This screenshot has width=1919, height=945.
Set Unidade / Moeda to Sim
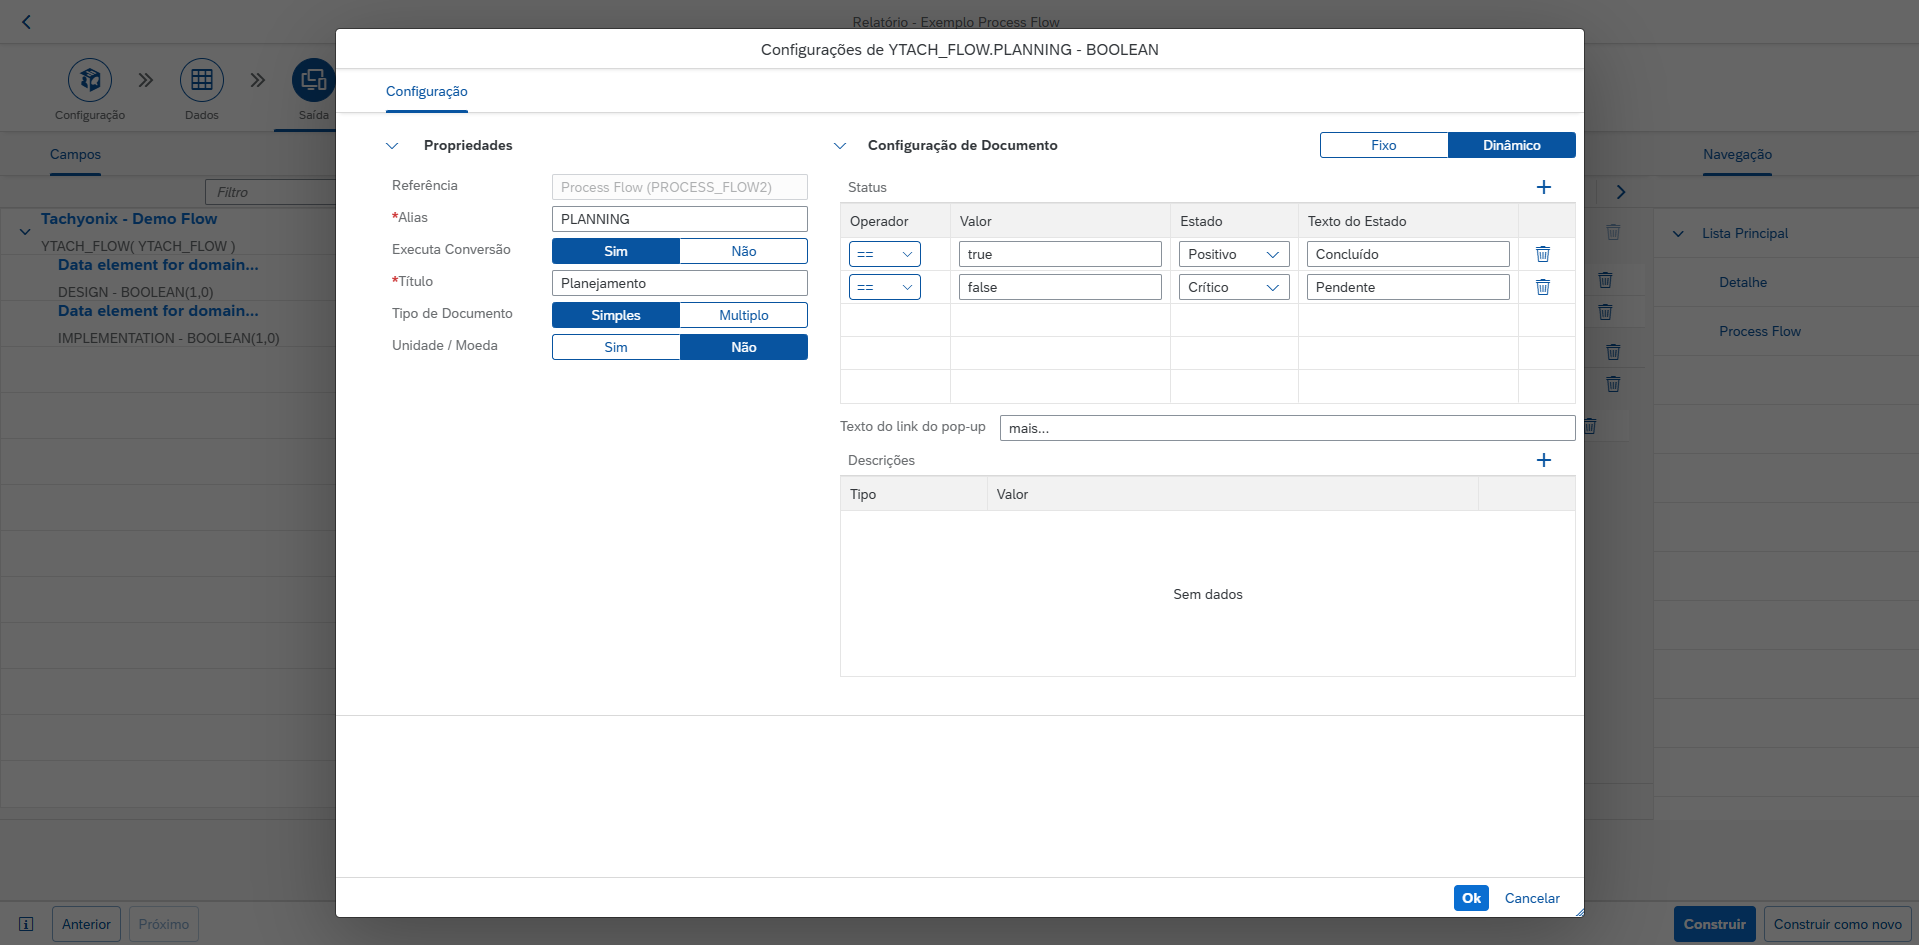pyautogui.click(x=616, y=347)
